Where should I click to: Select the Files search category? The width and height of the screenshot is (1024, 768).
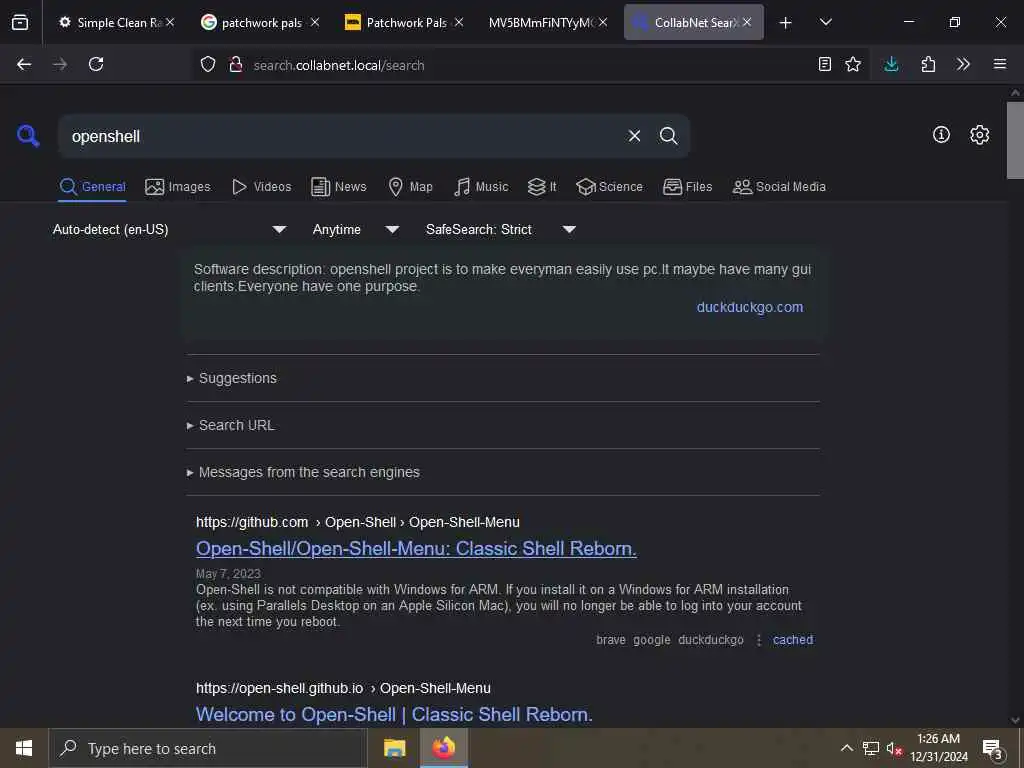[687, 187]
